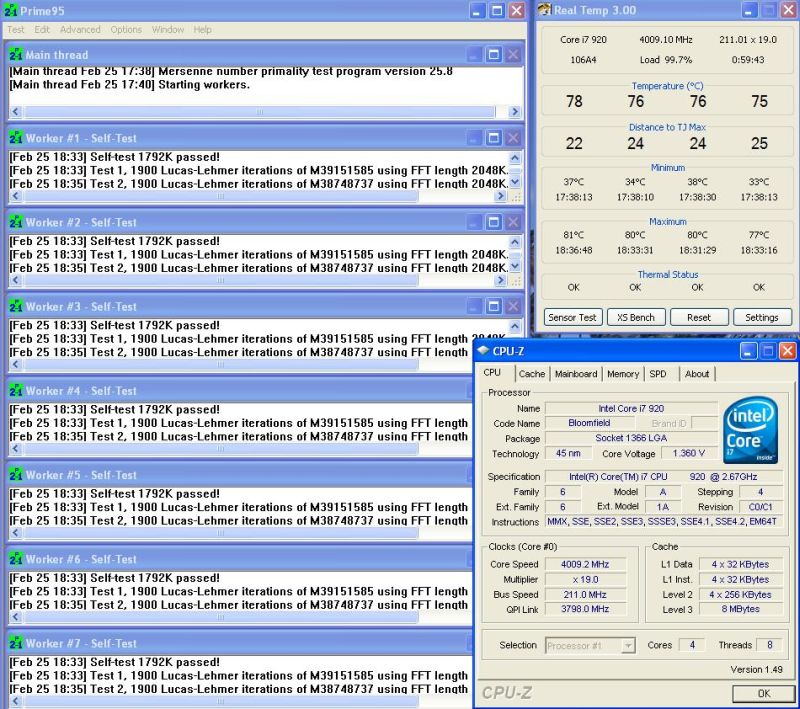Click Worker #2 vertical scroll up arrow

(515, 242)
